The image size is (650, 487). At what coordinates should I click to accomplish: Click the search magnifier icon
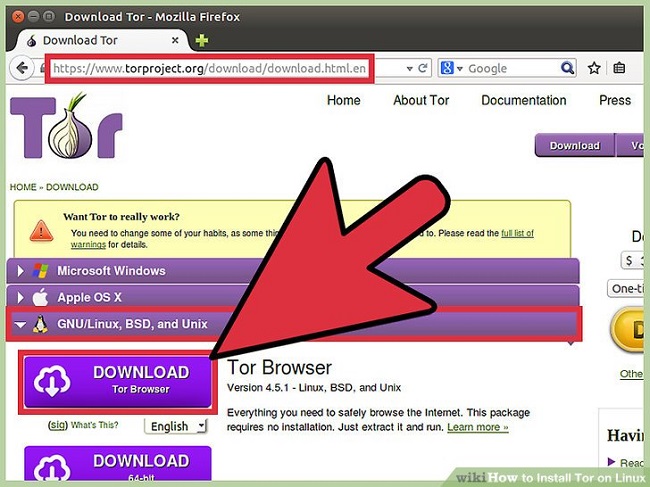point(567,68)
